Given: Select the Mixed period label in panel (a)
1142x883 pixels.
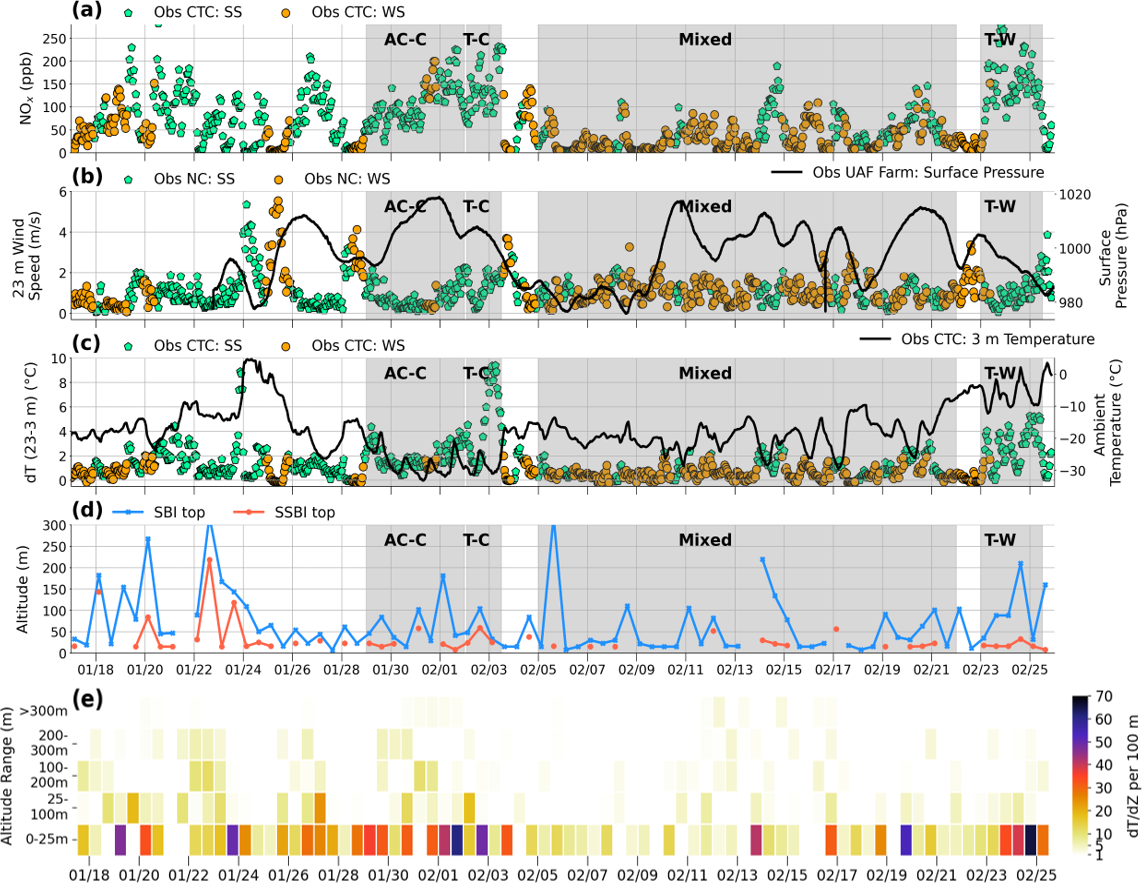Looking at the screenshot, I should point(705,40).
